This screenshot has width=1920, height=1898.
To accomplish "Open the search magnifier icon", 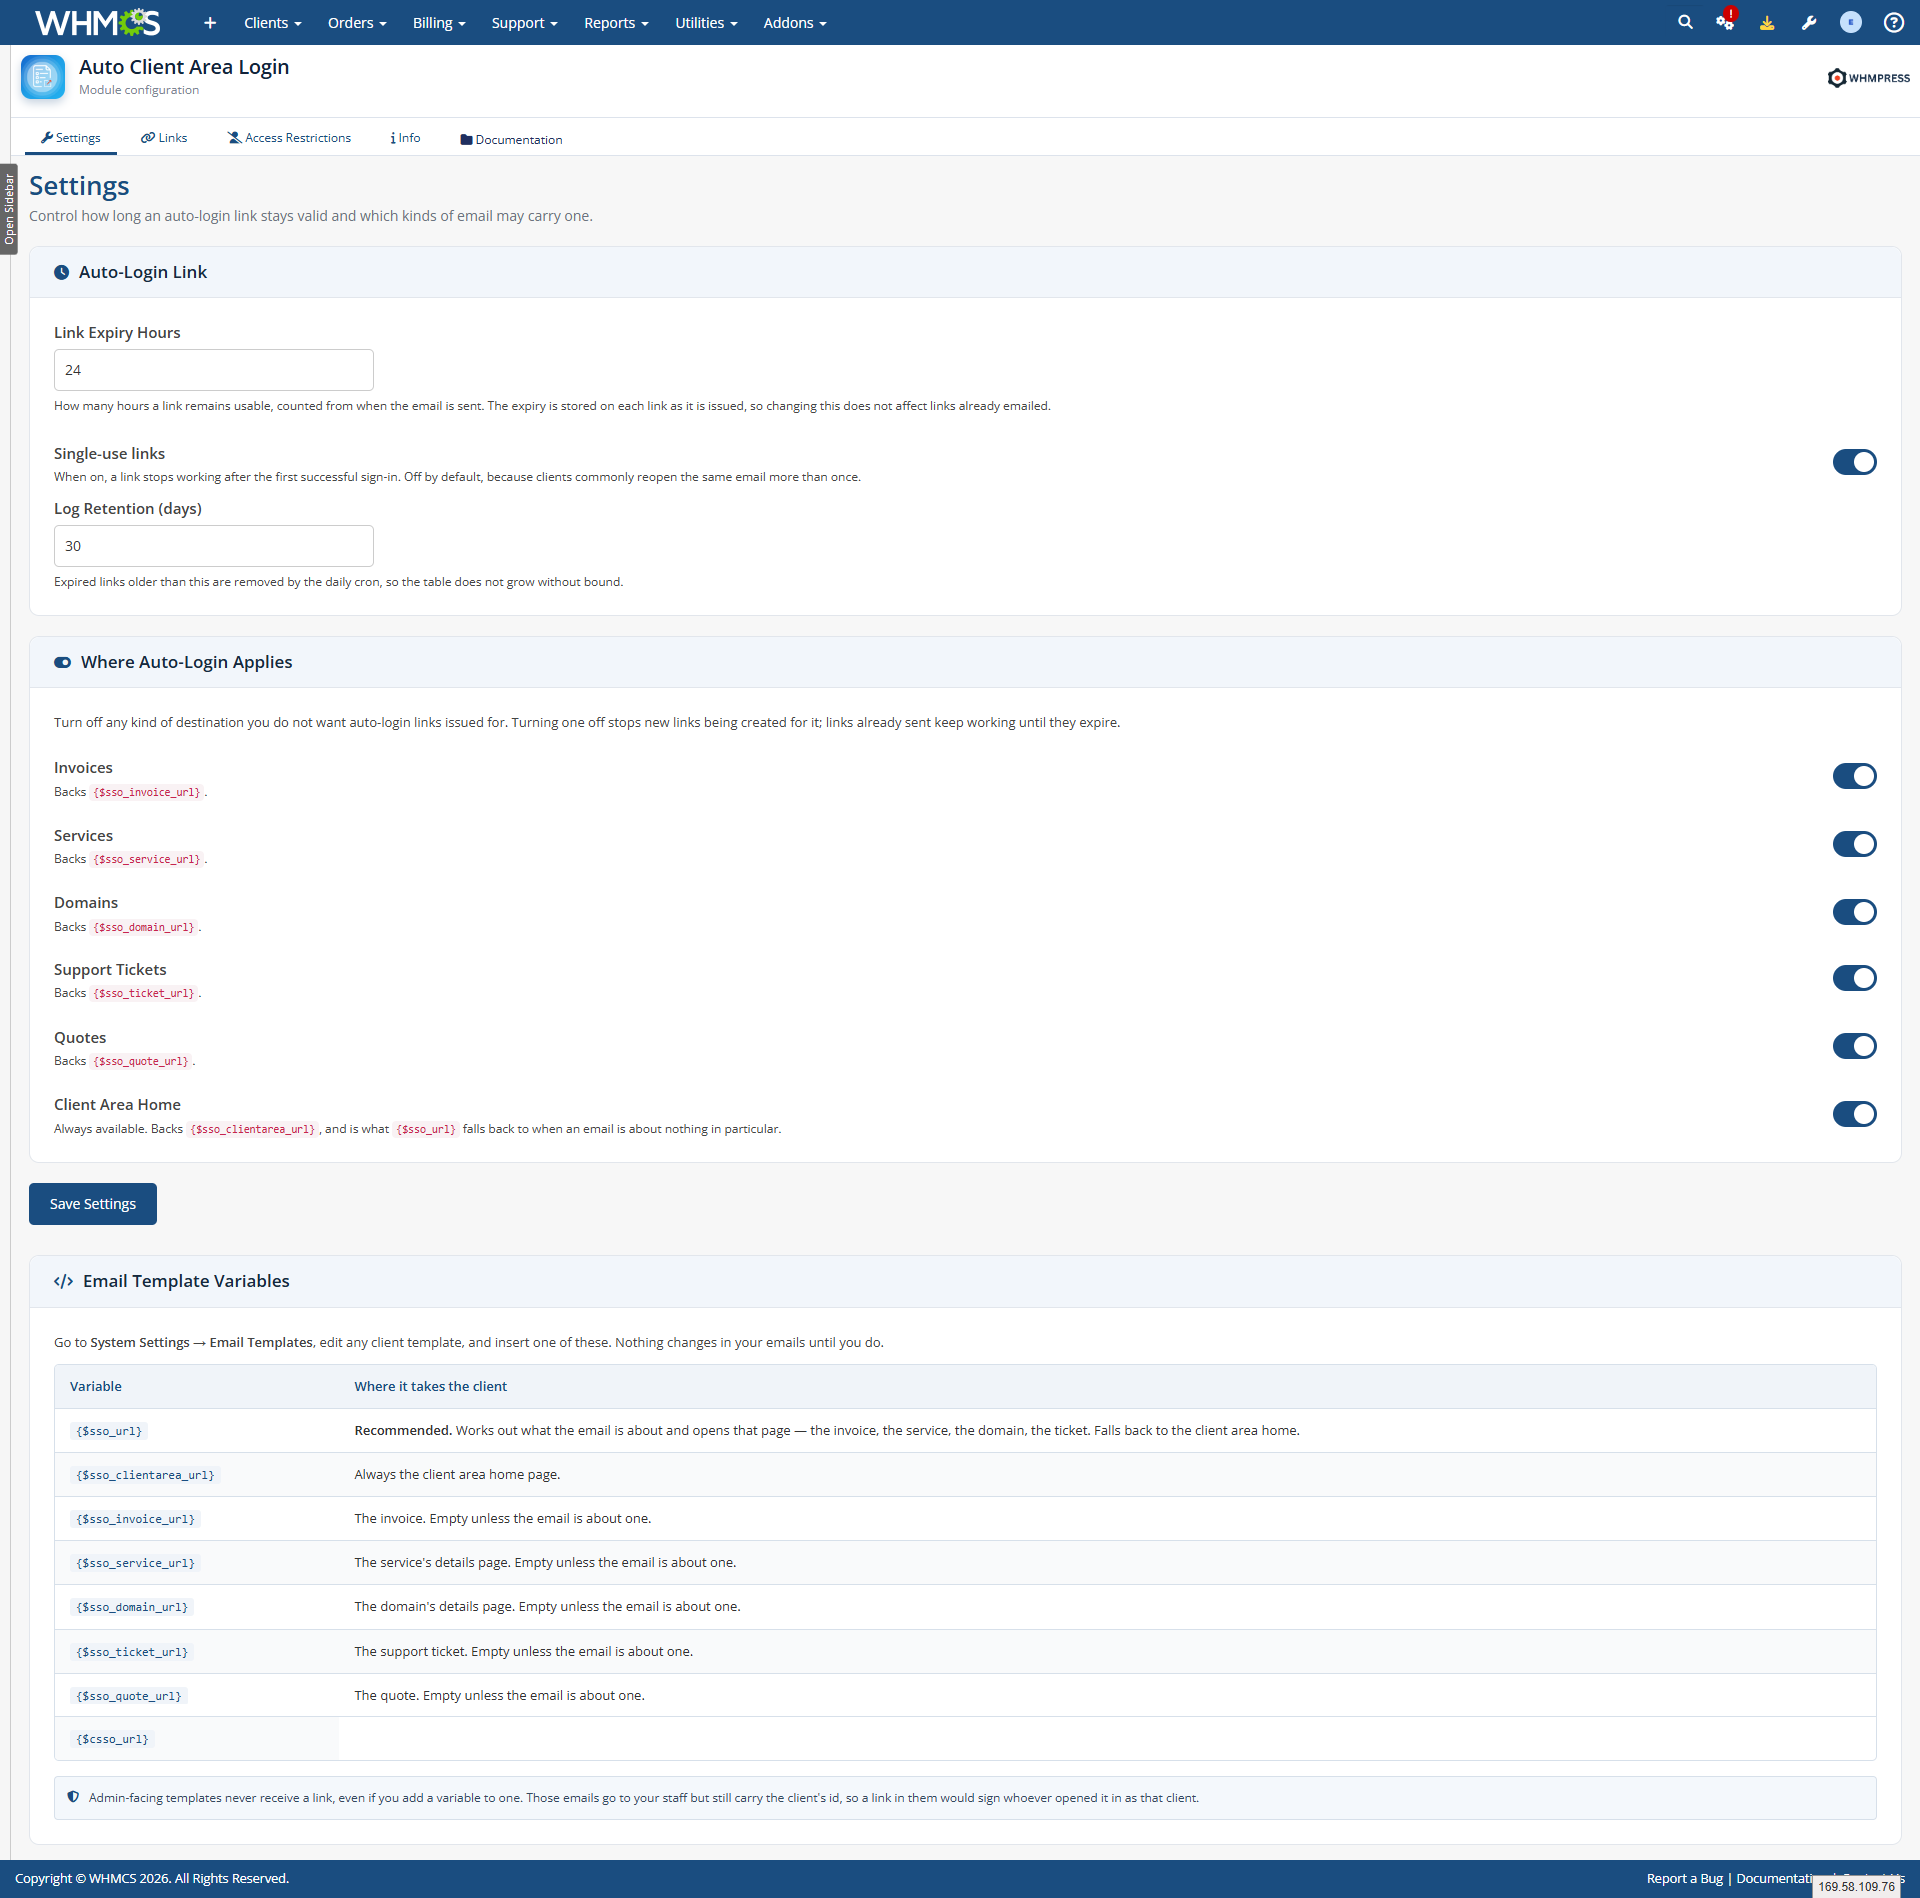I will tap(1685, 22).
